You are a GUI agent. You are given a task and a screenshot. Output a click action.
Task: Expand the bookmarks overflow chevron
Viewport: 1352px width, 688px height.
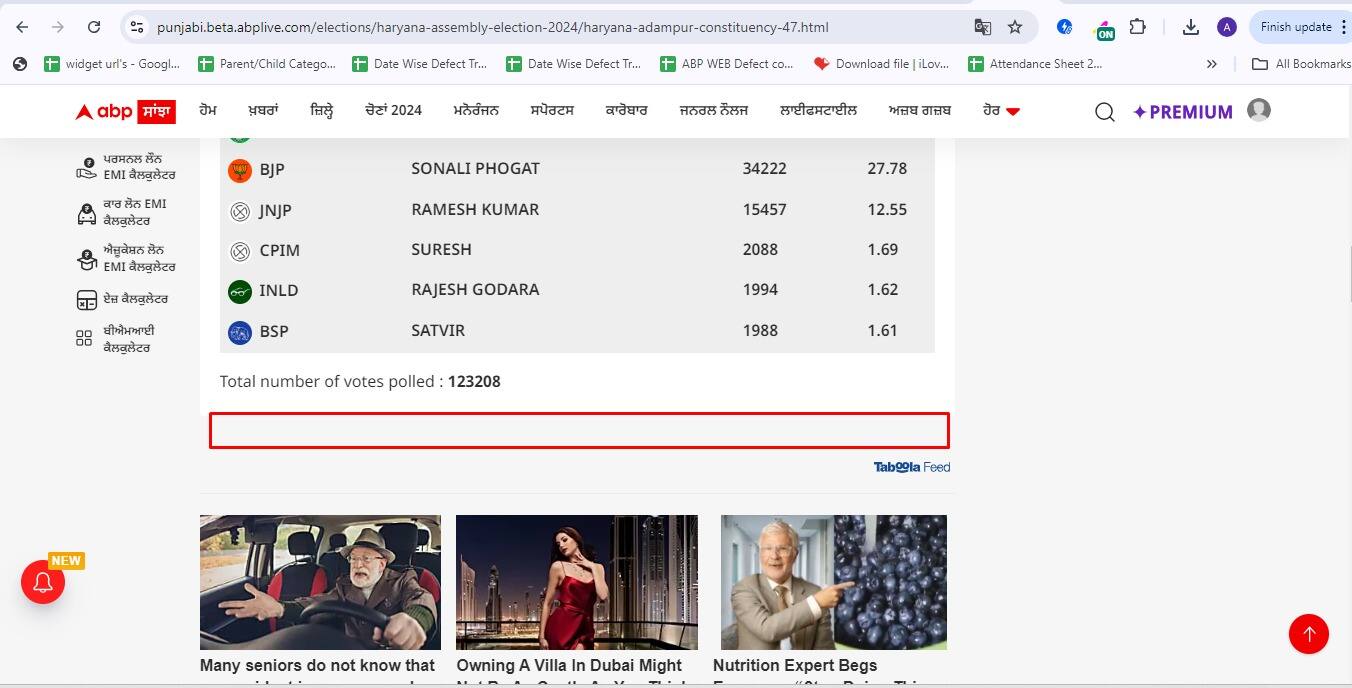[x=1211, y=64]
